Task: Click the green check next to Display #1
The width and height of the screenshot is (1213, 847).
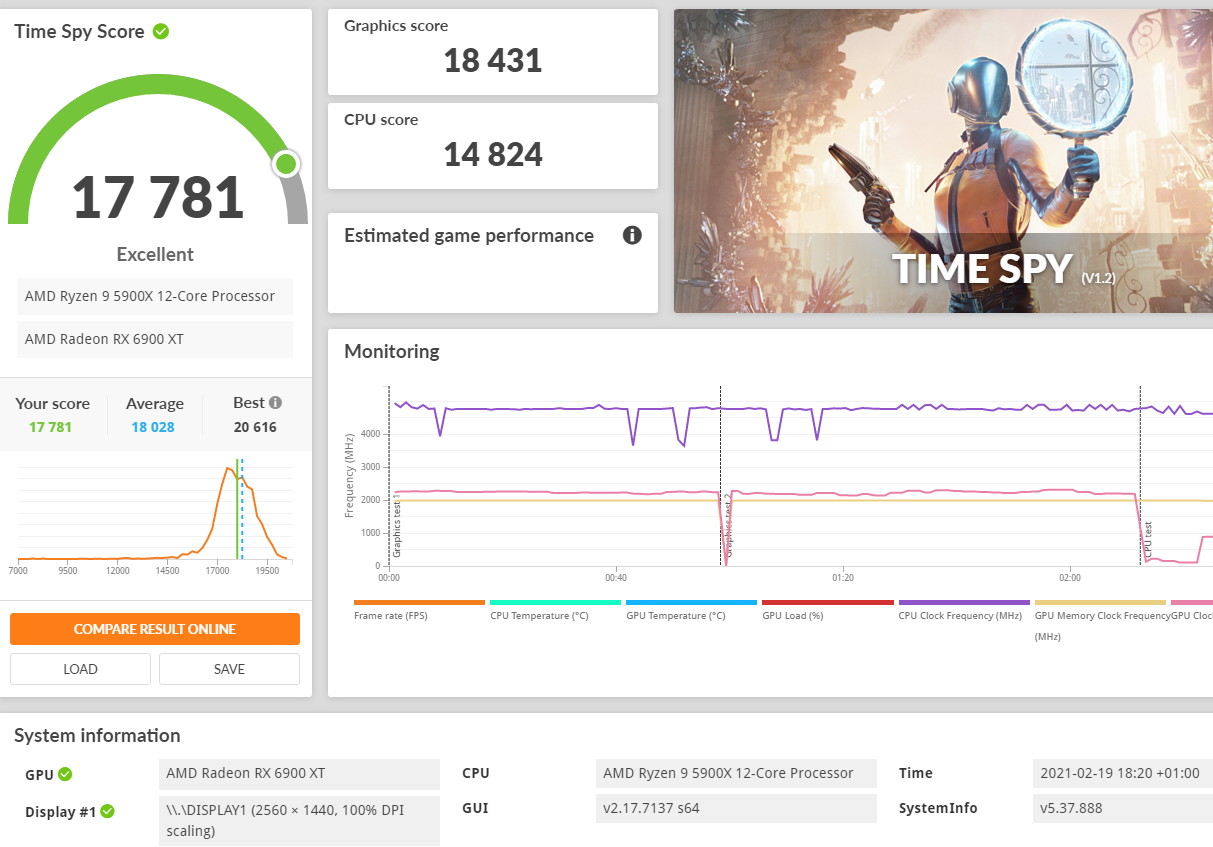Action: click(107, 811)
